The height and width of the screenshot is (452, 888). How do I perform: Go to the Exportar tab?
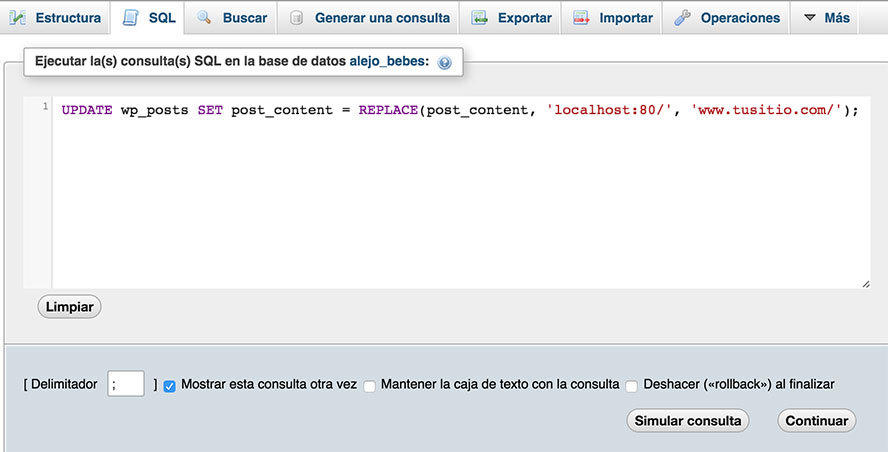511,18
